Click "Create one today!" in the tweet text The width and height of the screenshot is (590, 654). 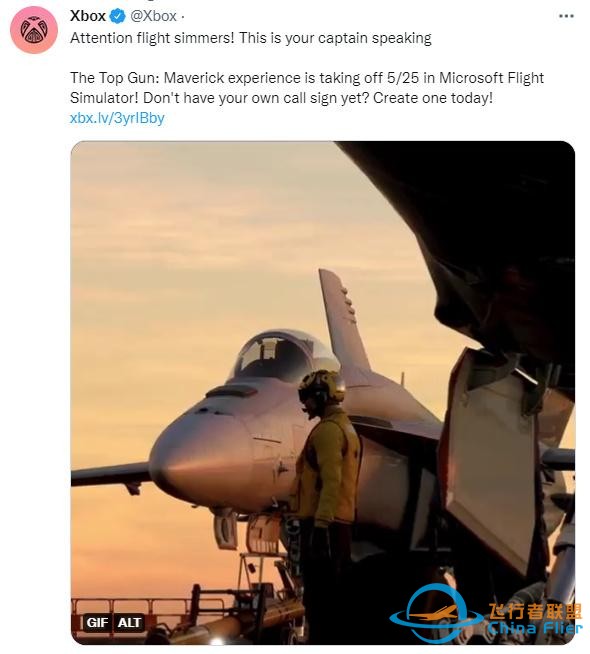[433, 98]
